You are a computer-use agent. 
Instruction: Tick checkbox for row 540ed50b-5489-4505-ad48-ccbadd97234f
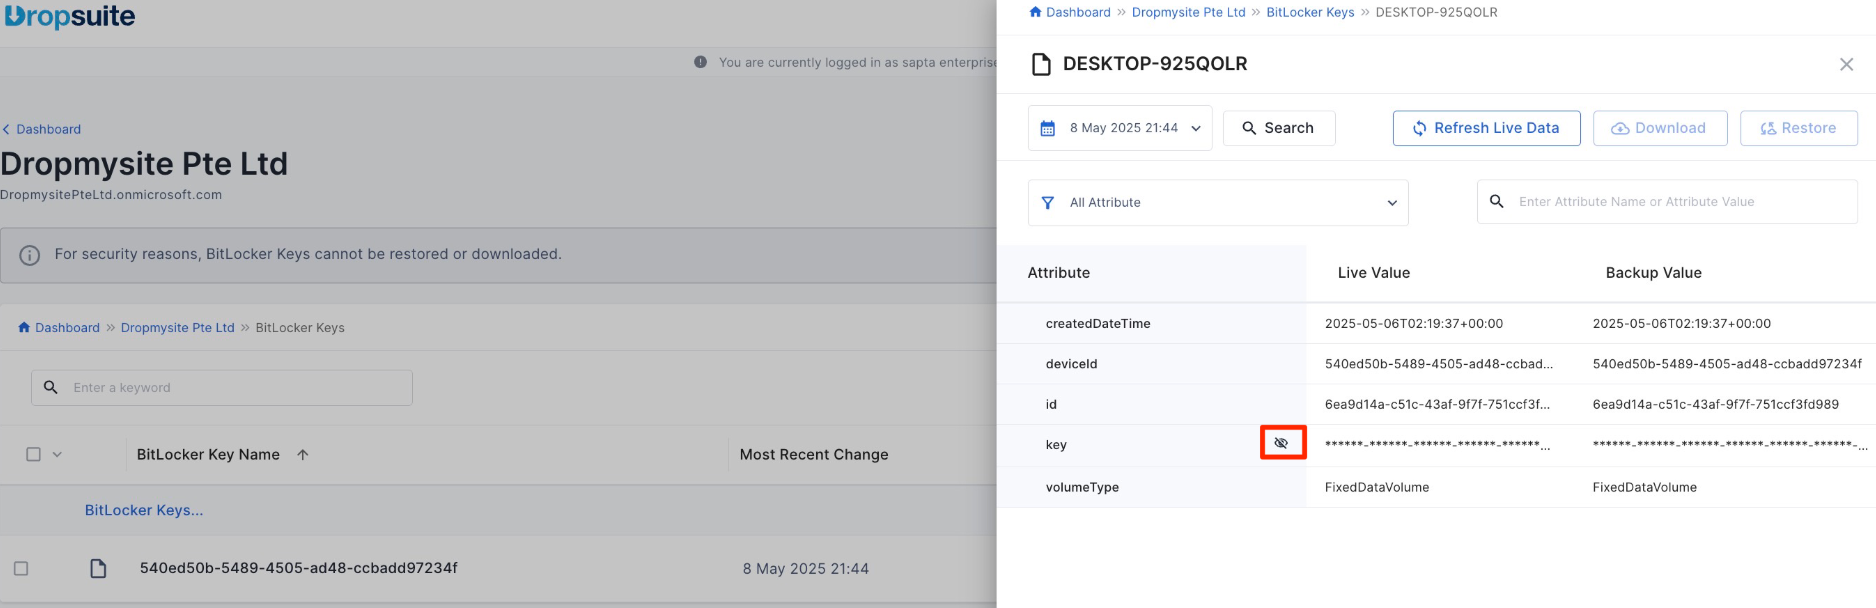[21, 568]
